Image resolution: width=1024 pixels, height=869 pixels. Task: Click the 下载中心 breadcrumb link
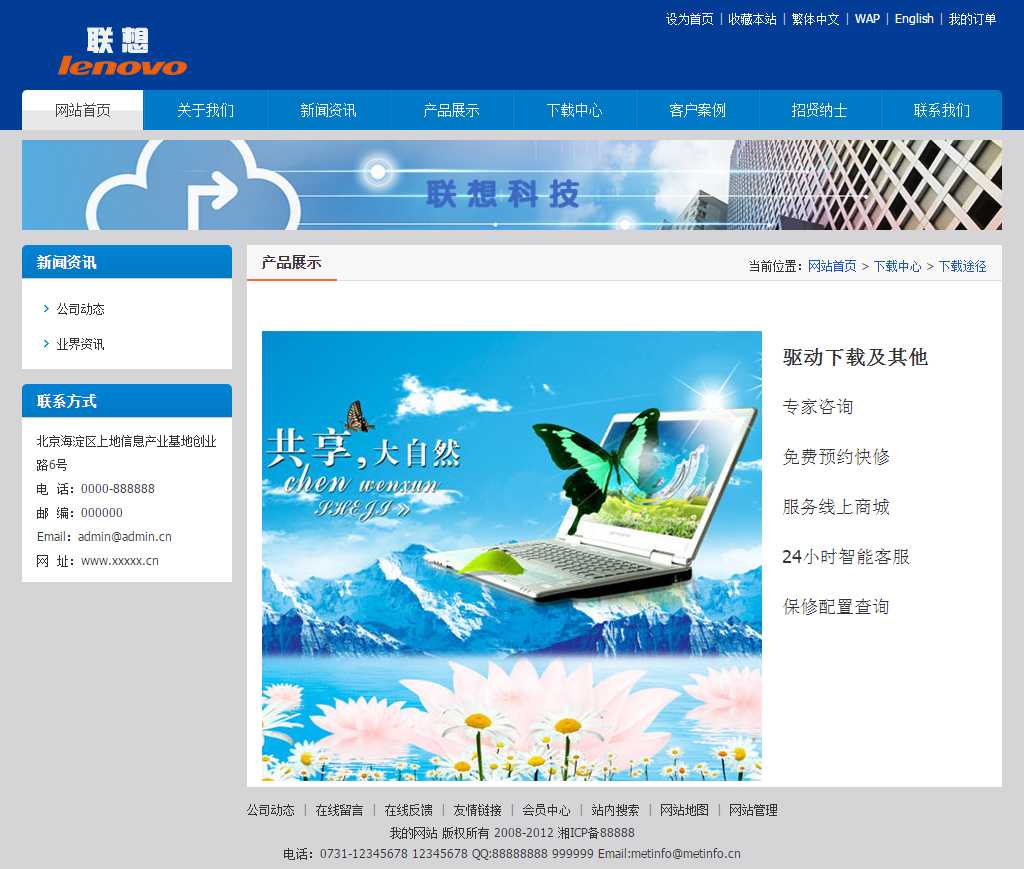click(897, 266)
